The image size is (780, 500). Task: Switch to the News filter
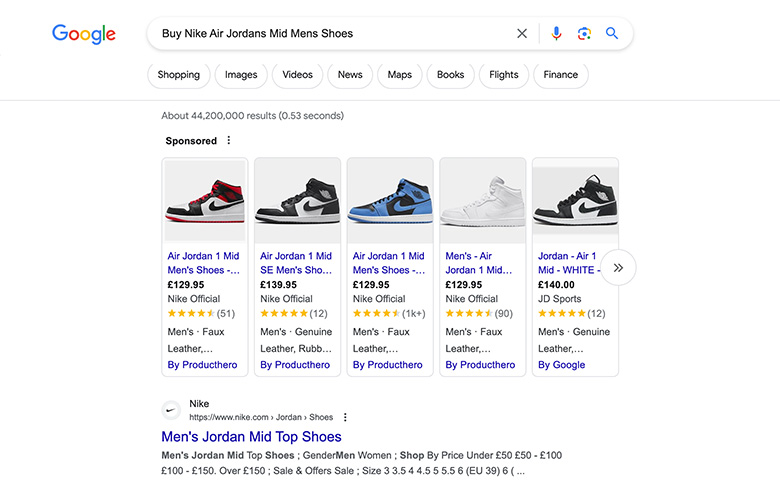click(350, 75)
